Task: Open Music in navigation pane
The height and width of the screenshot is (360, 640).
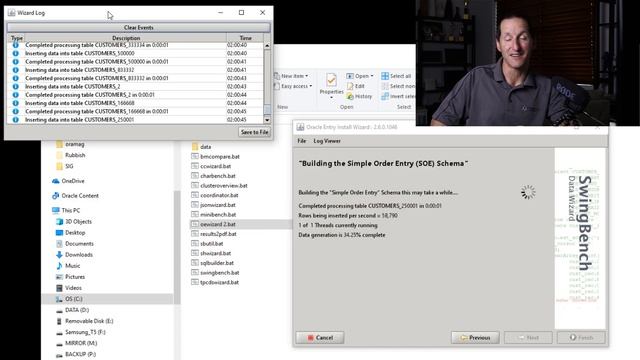Action: (x=68, y=265)
